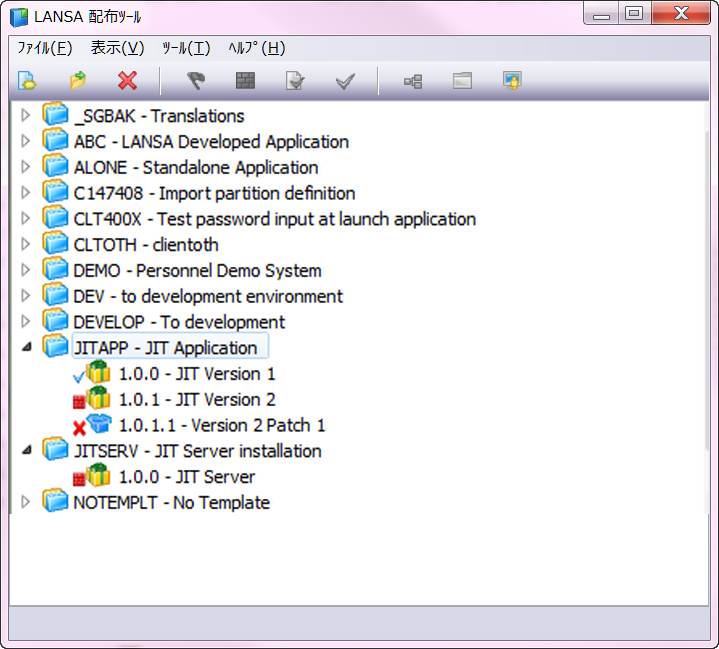This screenshot has height=649, width=719.
Task: Click the ALONE application folder icon
Action: tap(55, 166)
